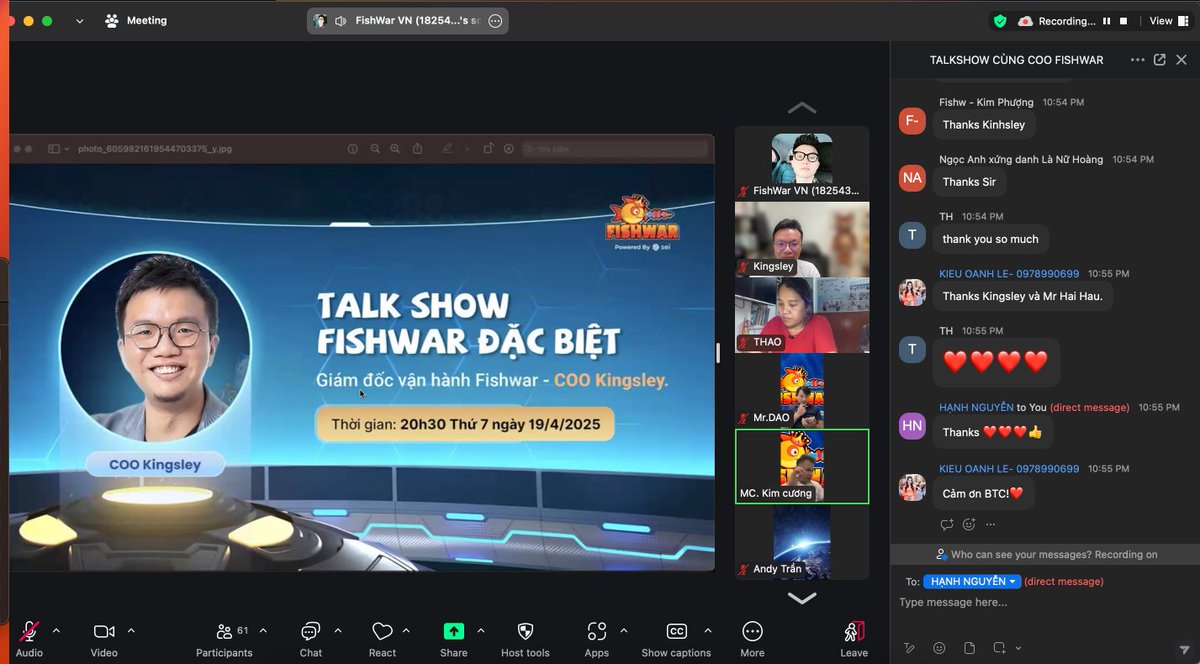Expand the arrow beside Chat
The width and height of the screenshot is (1200, 664).
pos(337,631)
